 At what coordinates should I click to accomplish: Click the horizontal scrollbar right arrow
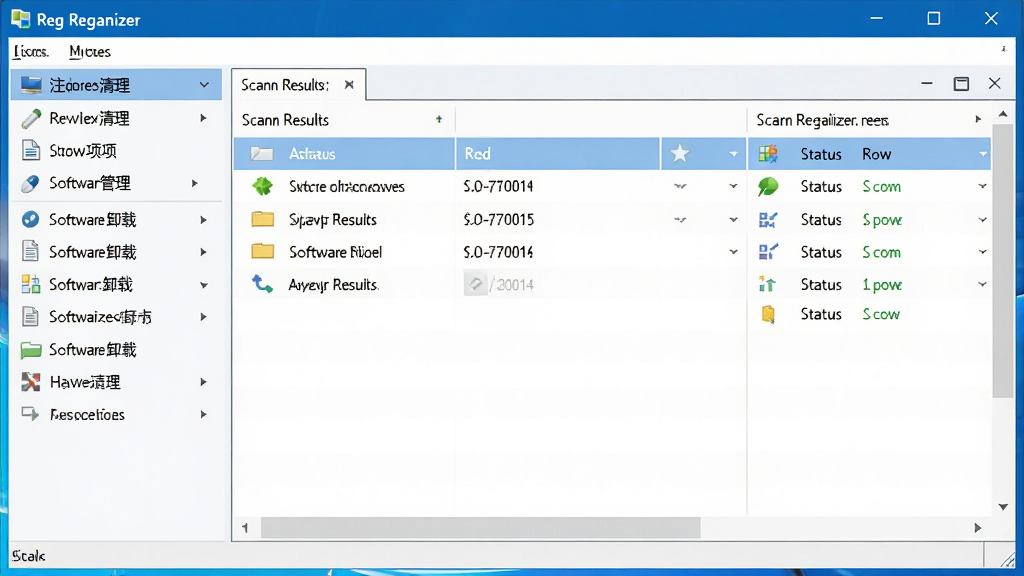tap(978, 528)
